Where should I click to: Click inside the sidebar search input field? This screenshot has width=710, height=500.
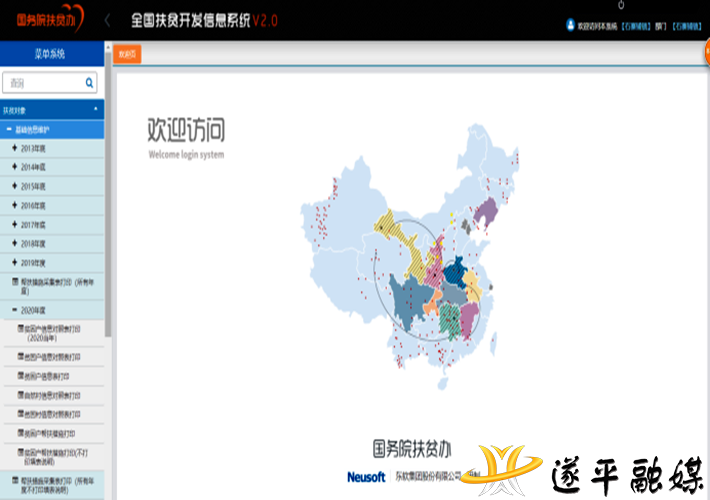(45, 83)
